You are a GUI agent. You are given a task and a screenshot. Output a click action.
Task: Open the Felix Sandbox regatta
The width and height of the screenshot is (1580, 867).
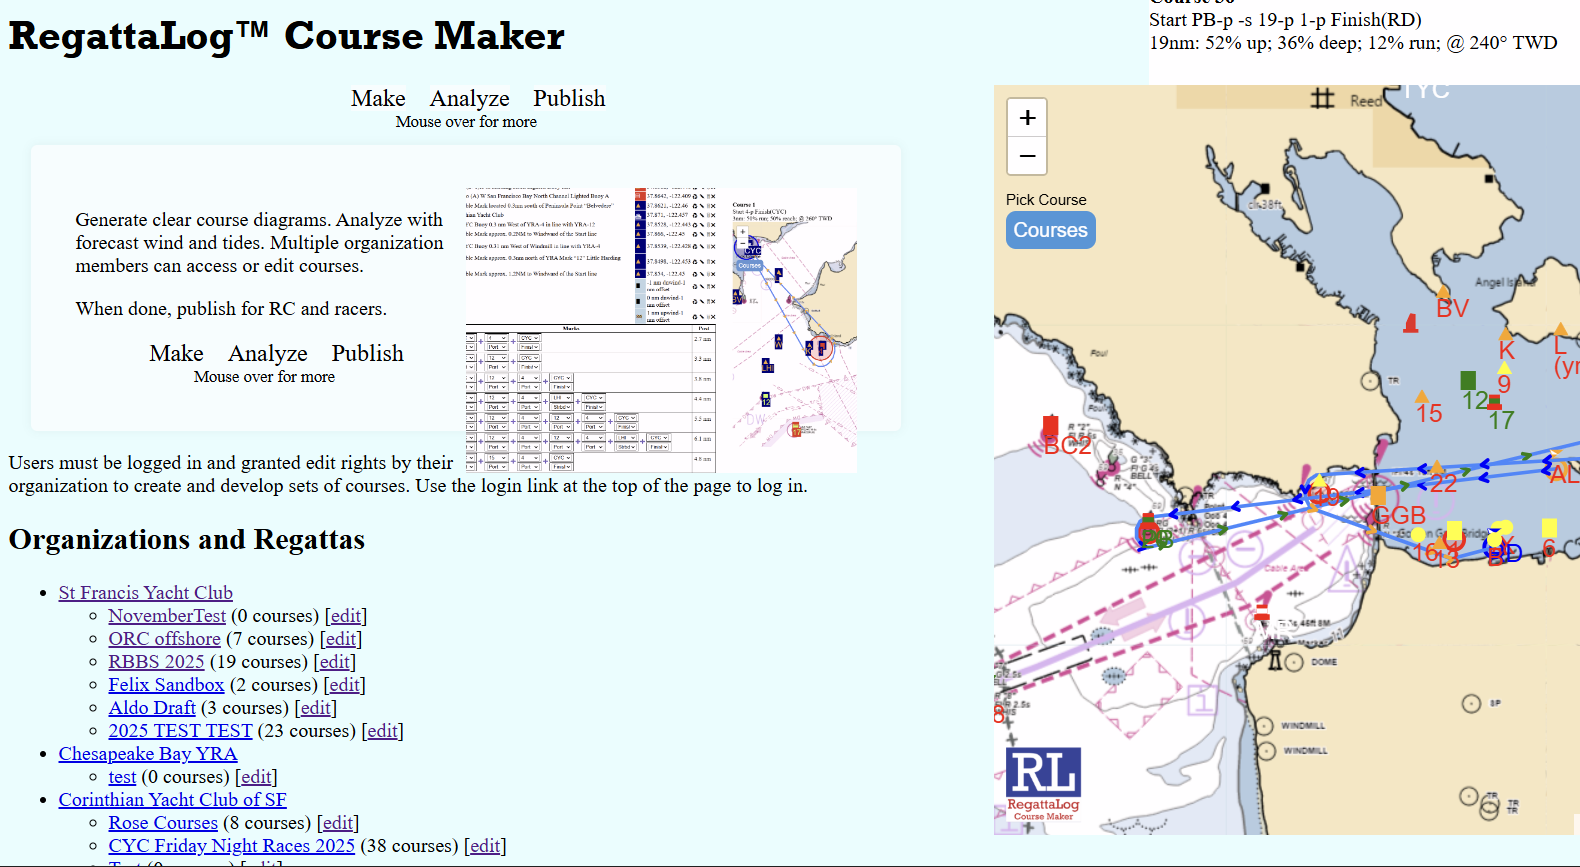[167, 685]
